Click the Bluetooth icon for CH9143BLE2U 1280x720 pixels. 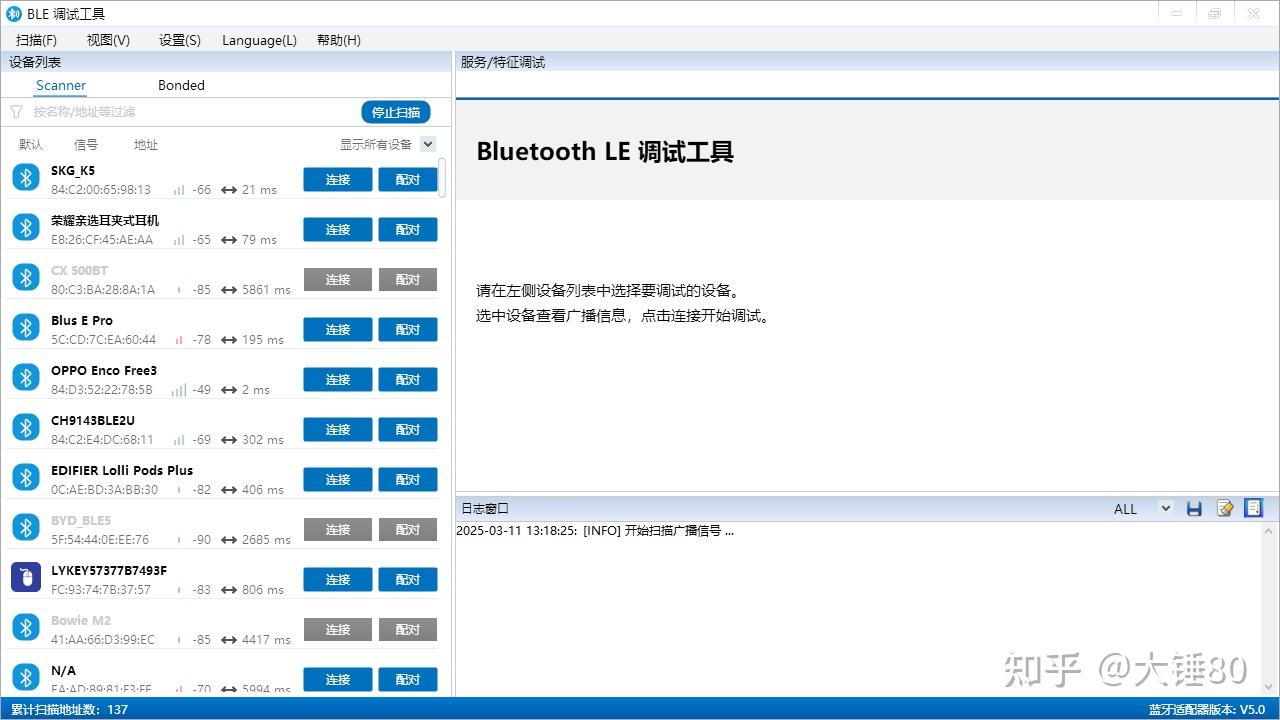[26, 427]
